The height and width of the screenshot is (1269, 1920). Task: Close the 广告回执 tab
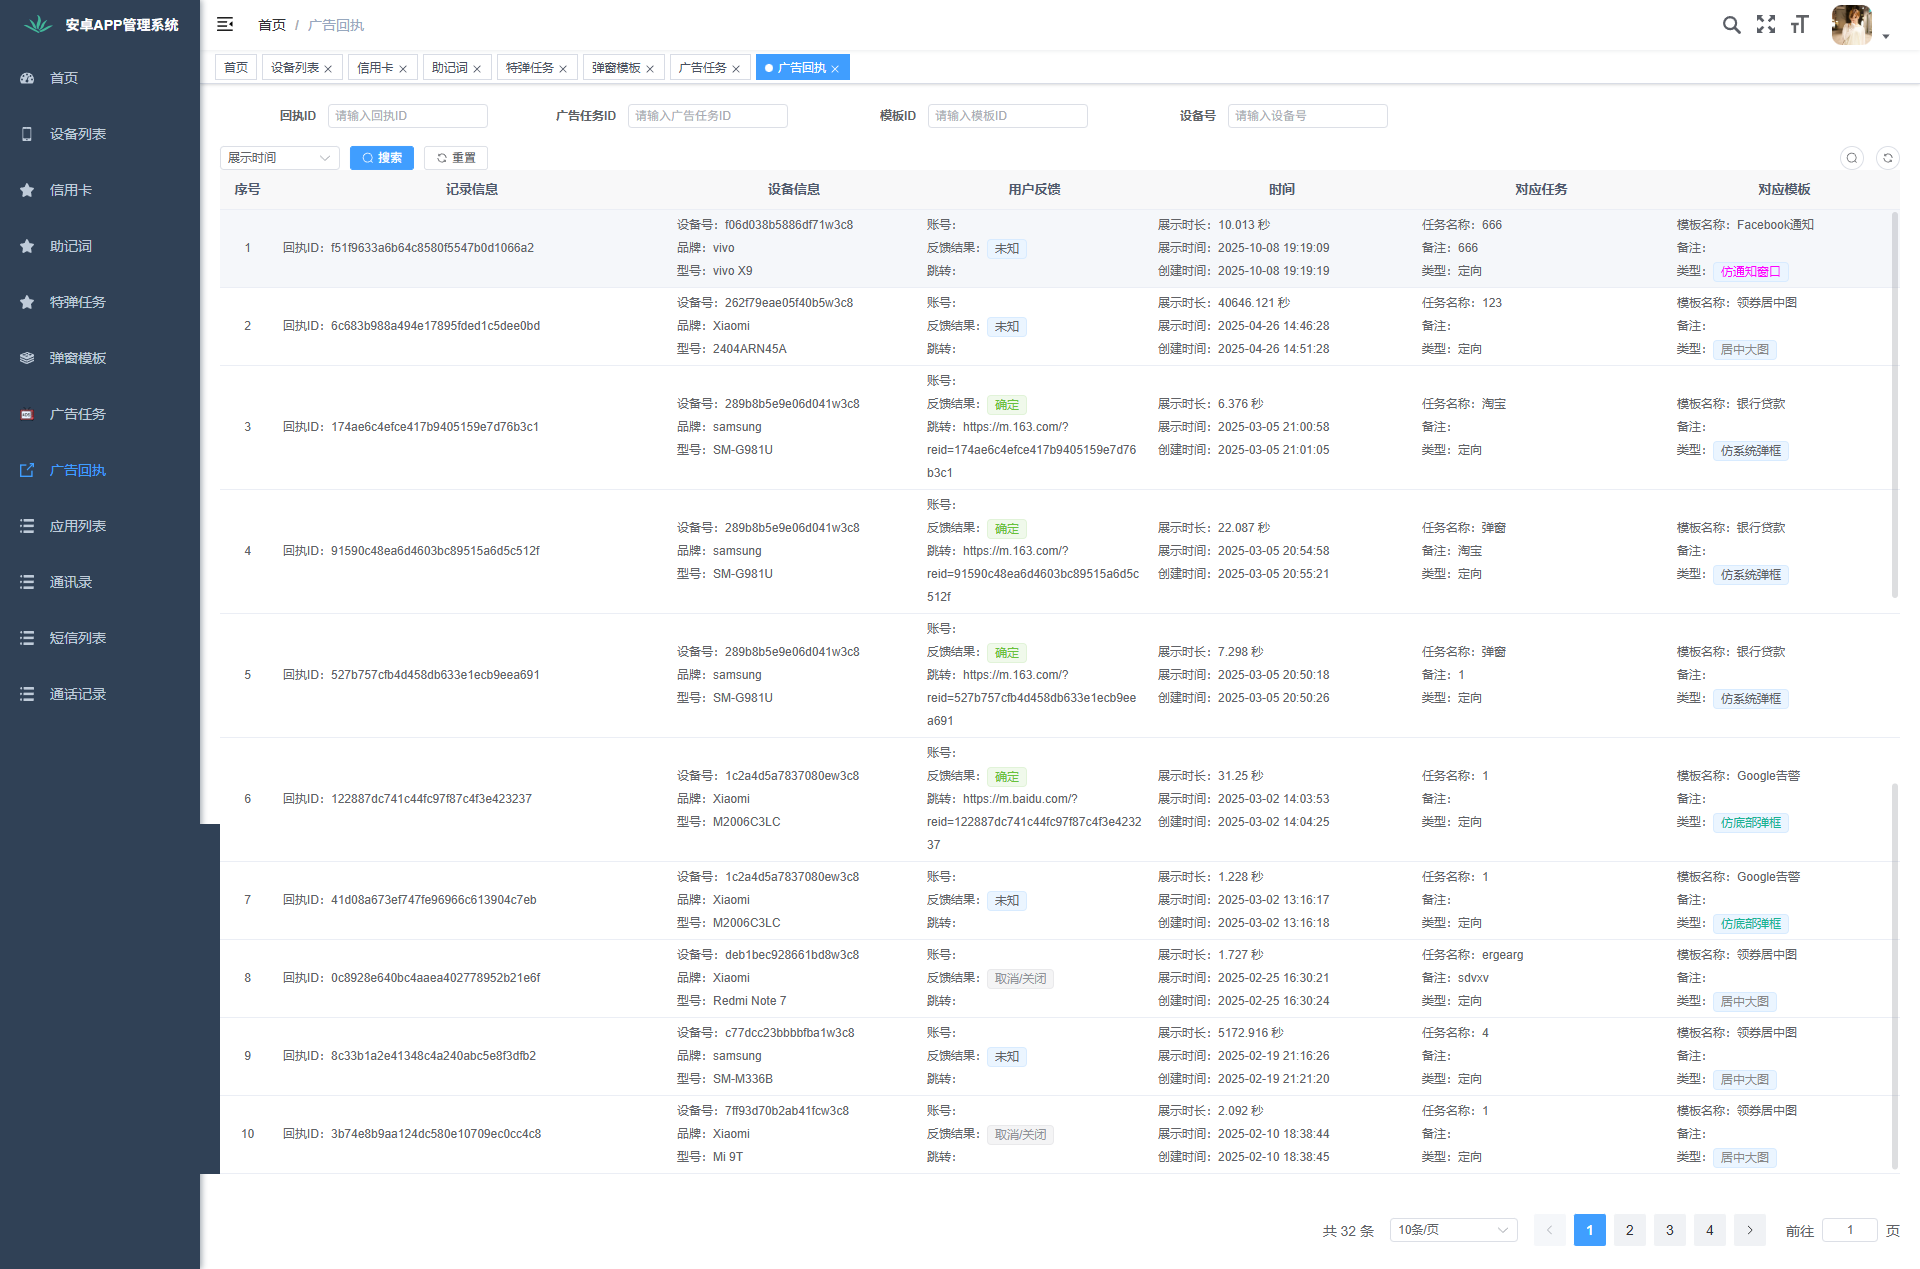coord(835,69)
